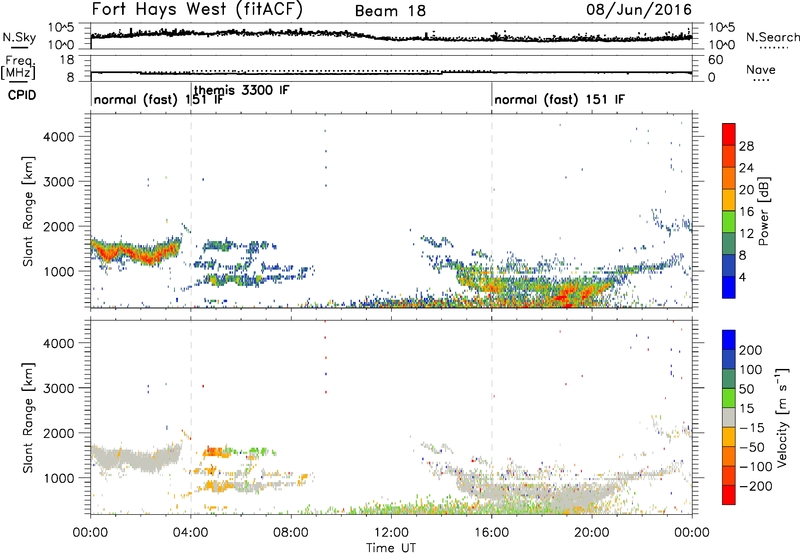Image resolution: width=800 pixels, height=554 pixels.
Task: Click the '20:00' time axis tick label
Action: pos(592,533)
